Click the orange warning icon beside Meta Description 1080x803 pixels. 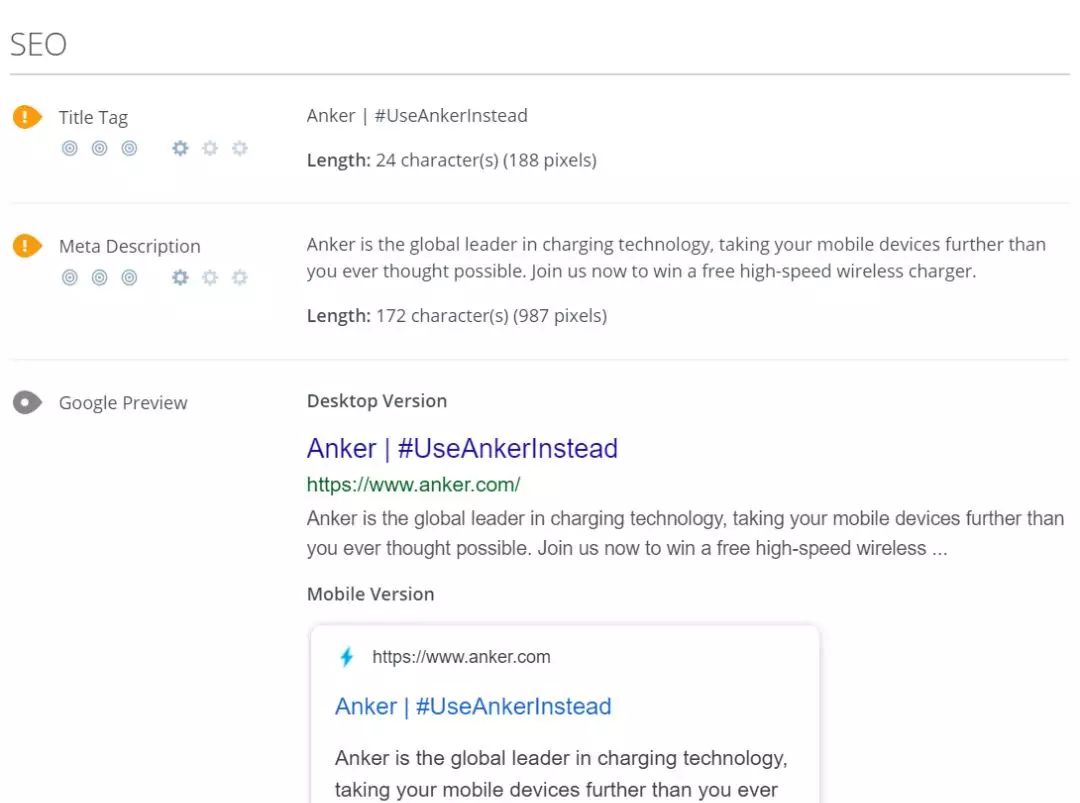pyautogui.click(x=27, y=246)
